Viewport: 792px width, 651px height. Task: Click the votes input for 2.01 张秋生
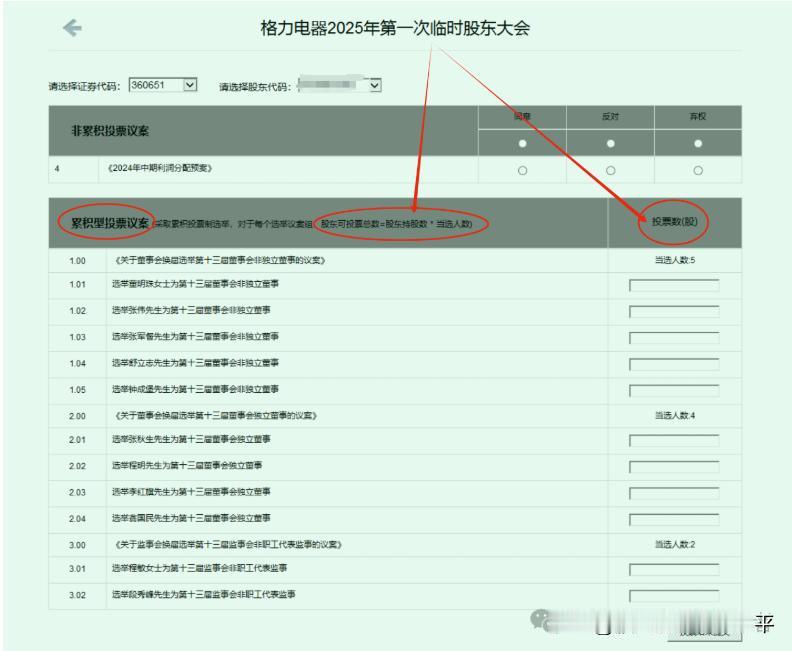[x=674, y=440]
